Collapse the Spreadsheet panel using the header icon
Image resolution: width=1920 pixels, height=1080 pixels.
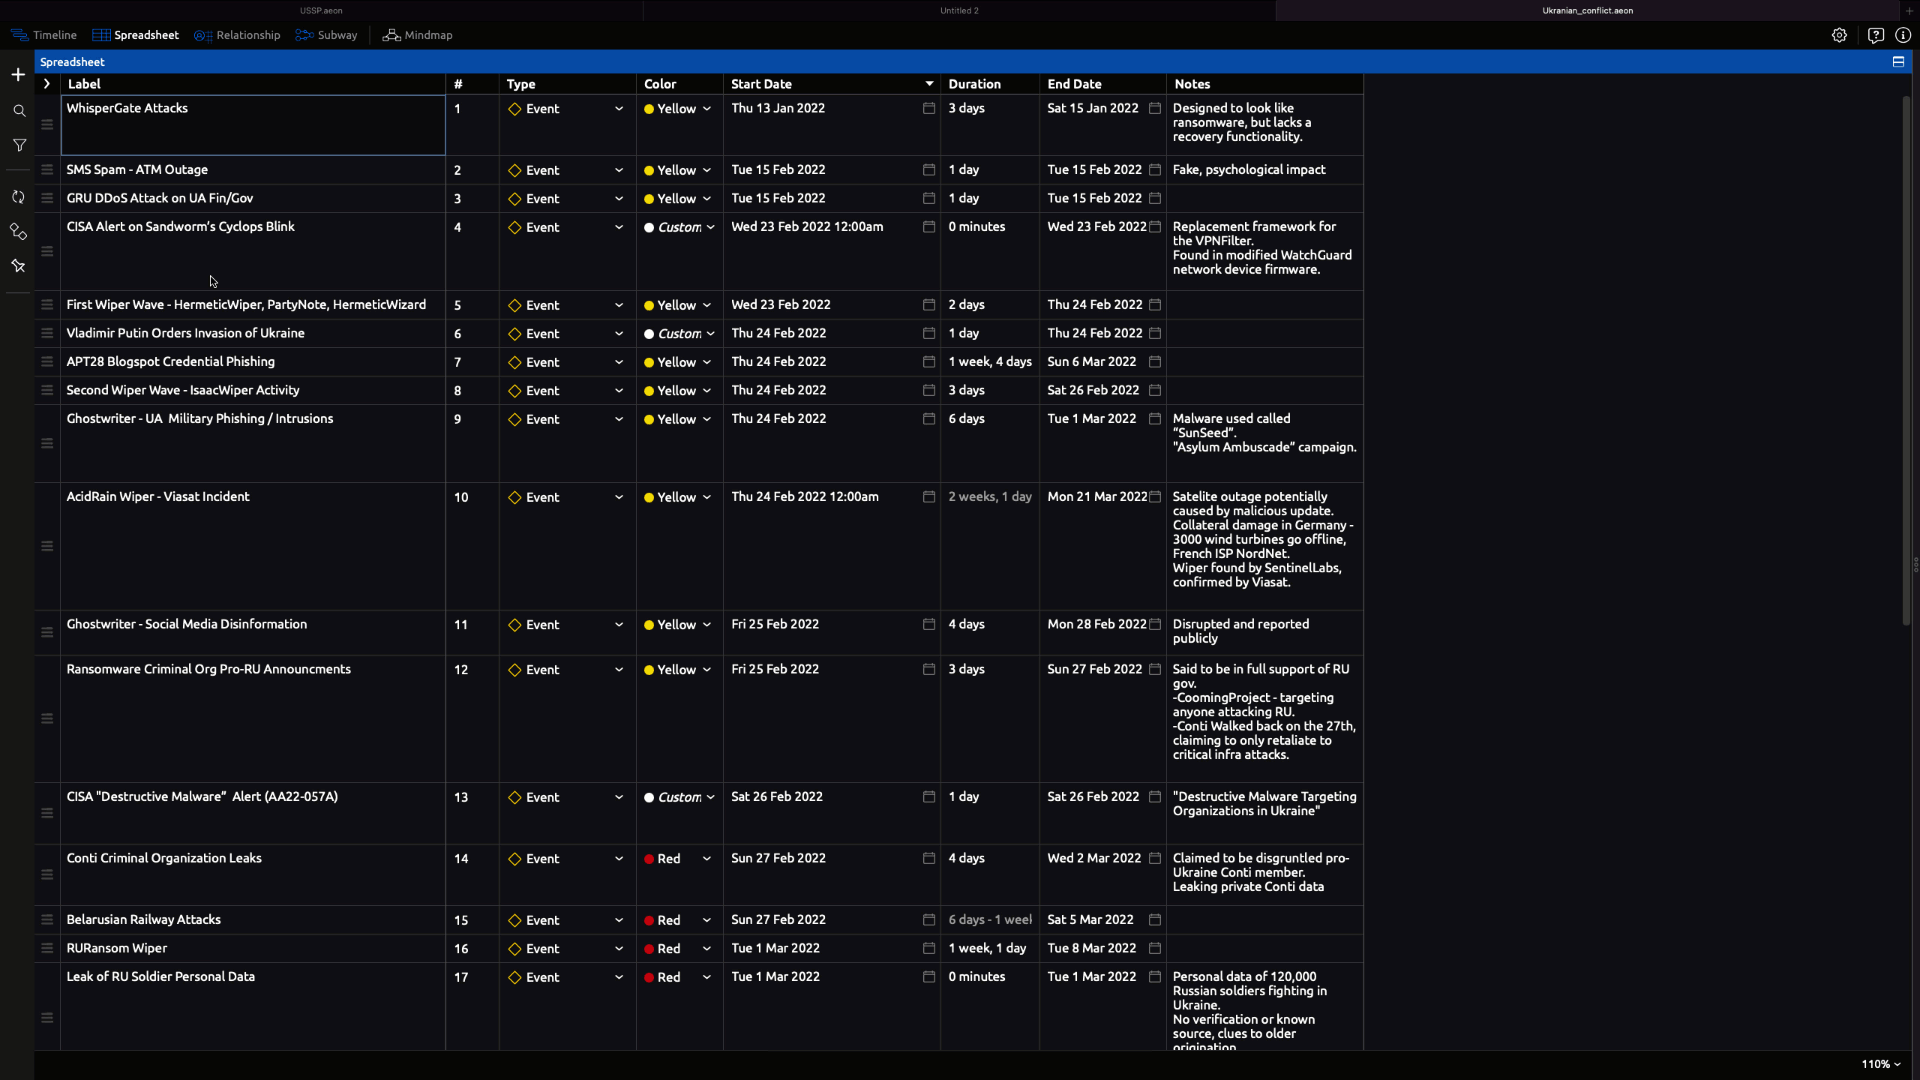[x=1898, y=62]
